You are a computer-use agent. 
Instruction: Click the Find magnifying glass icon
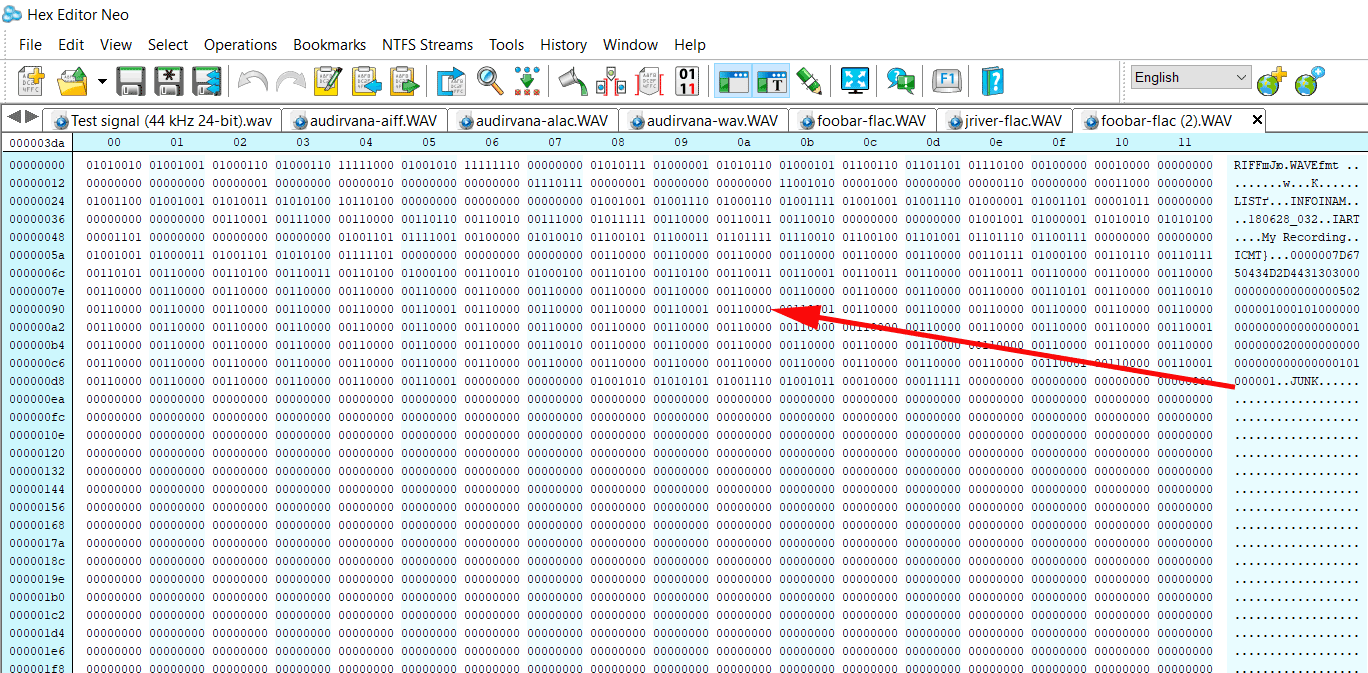pyautogui.click(x=489, y=81)
